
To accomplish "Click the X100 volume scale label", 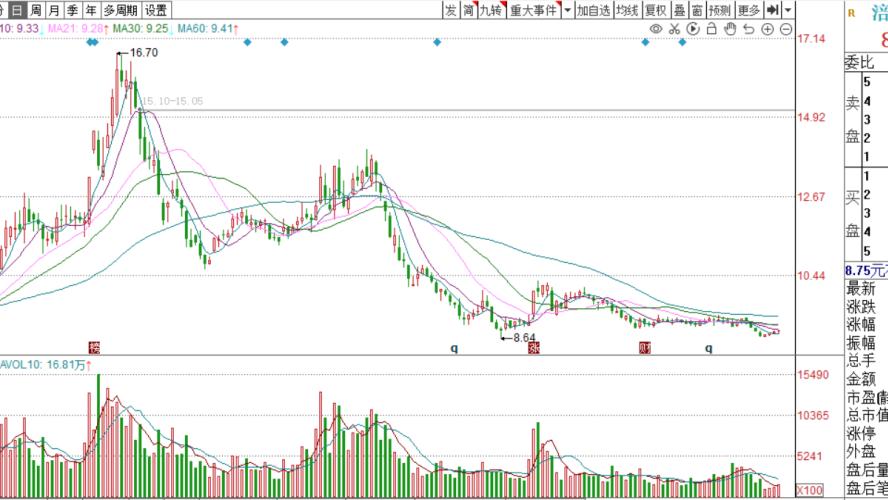I will [x=810, y=490].
